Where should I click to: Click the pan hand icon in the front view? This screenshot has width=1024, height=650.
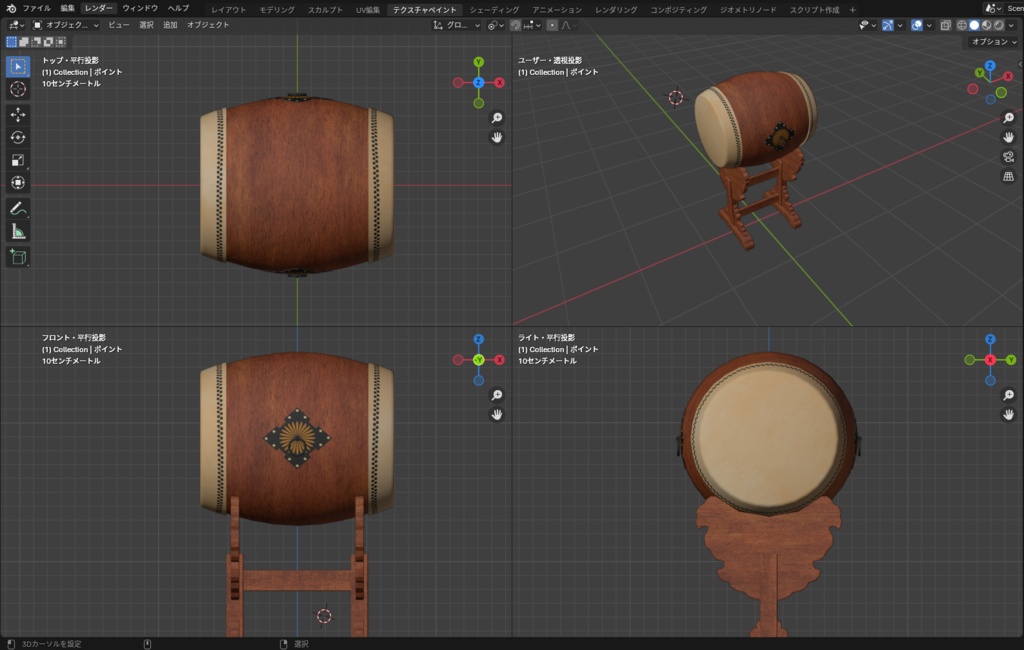pos(497,414)
